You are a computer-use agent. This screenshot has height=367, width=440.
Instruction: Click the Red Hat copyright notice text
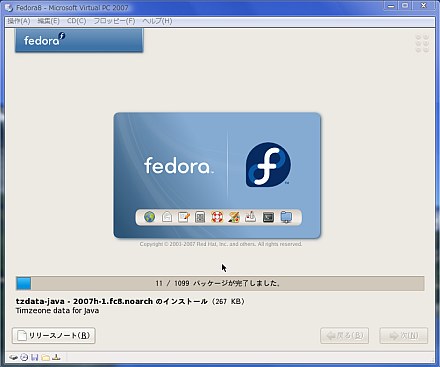(221, 244)
